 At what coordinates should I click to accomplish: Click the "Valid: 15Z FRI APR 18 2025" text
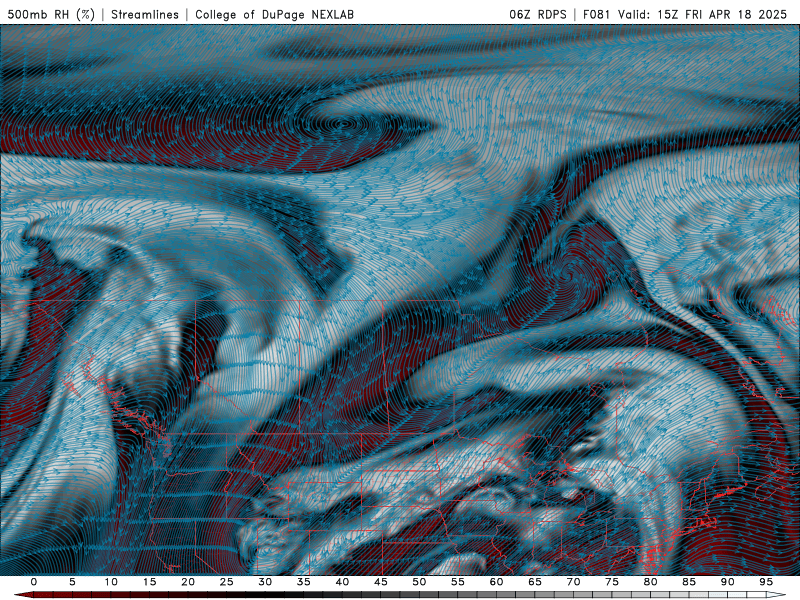pos(703,14)
